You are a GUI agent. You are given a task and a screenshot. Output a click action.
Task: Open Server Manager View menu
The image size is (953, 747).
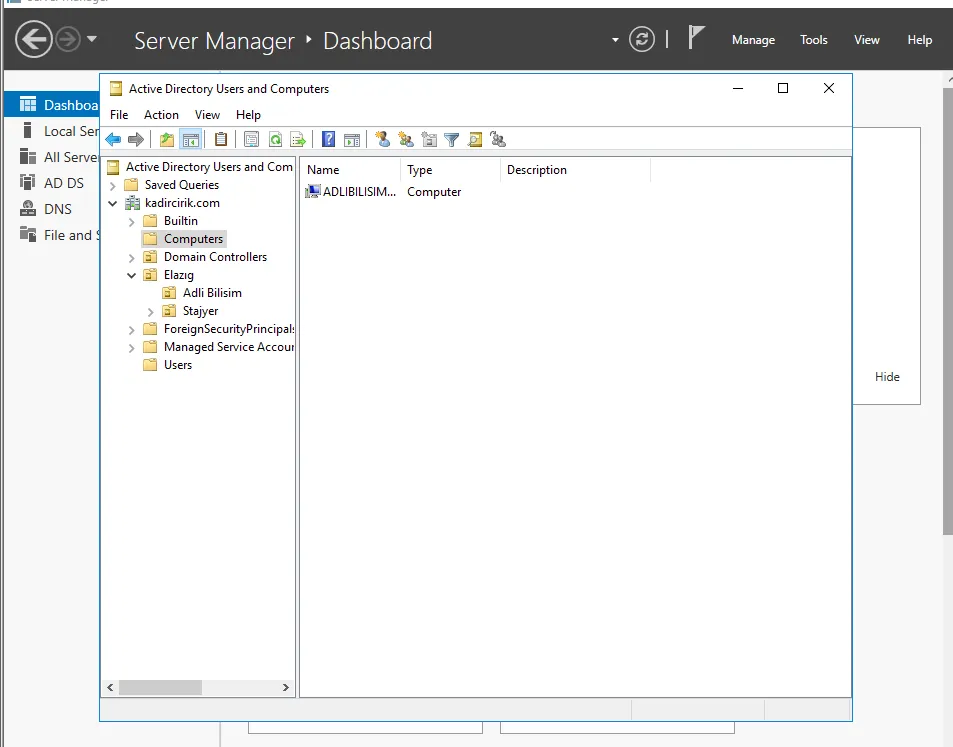(867, 40)
